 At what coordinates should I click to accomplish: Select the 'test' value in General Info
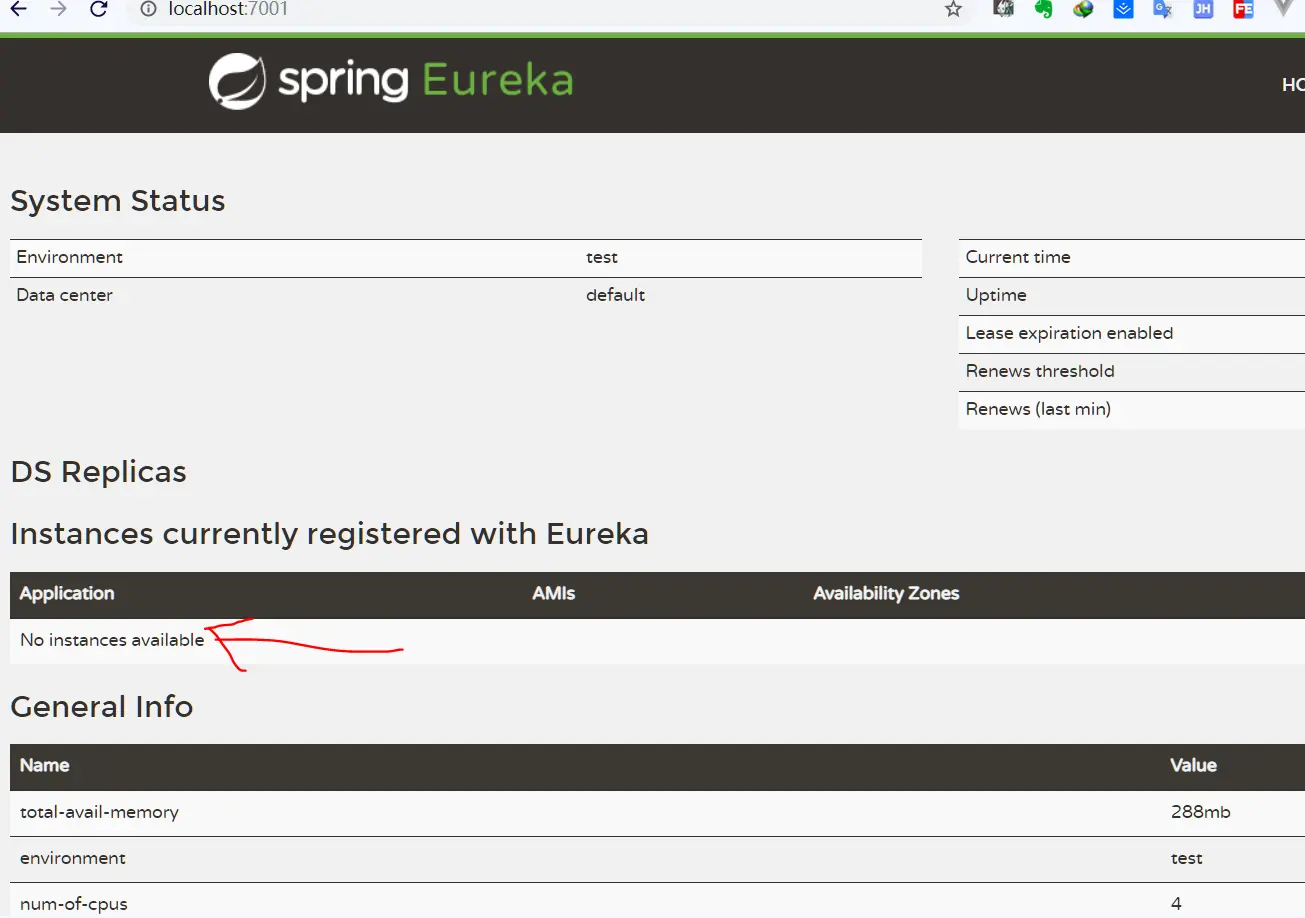(x=1186, y=858)
